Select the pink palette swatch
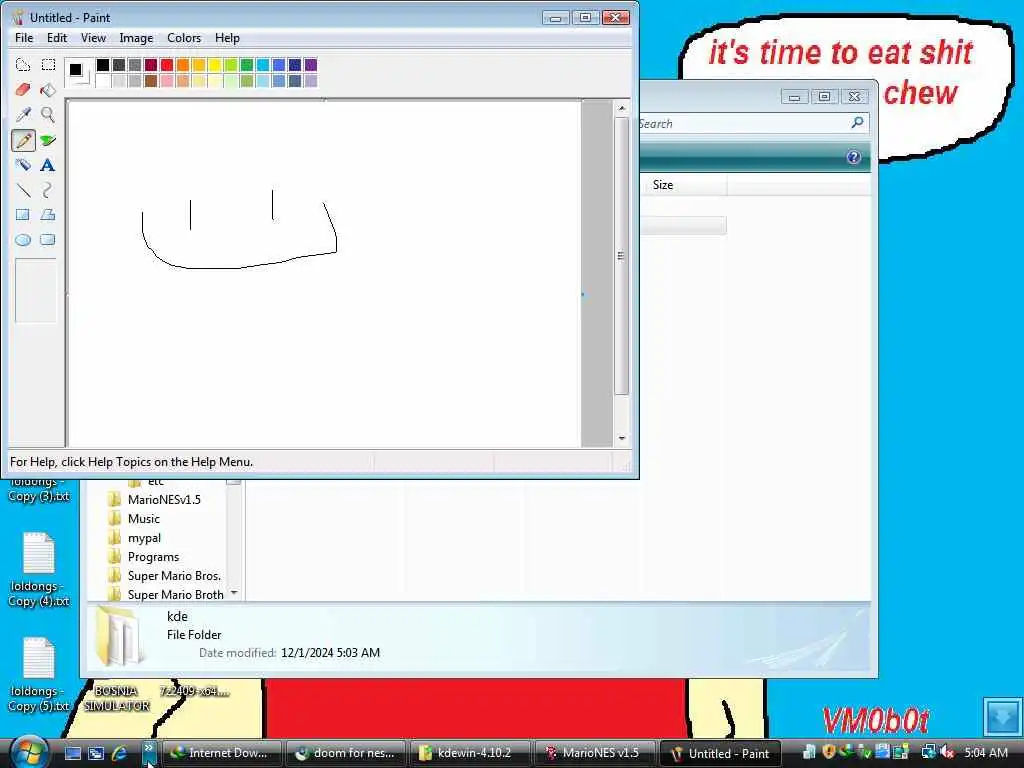 pyautogui.click(x=167, y=80)
